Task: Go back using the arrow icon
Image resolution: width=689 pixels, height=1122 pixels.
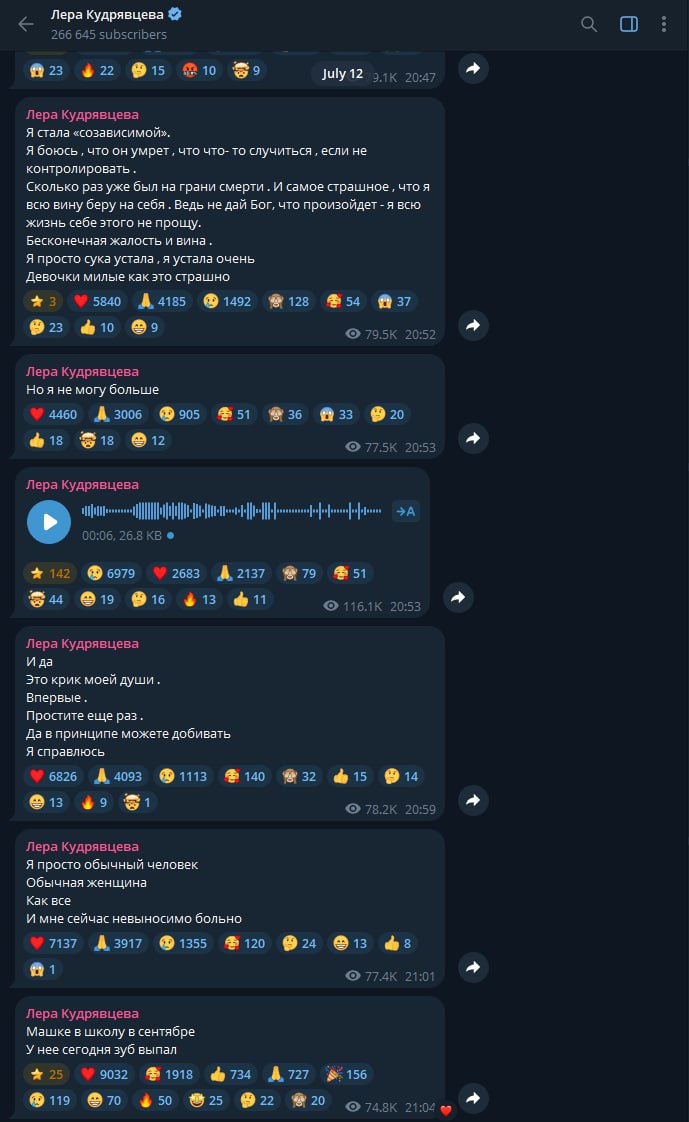Action: click(26, 24)
